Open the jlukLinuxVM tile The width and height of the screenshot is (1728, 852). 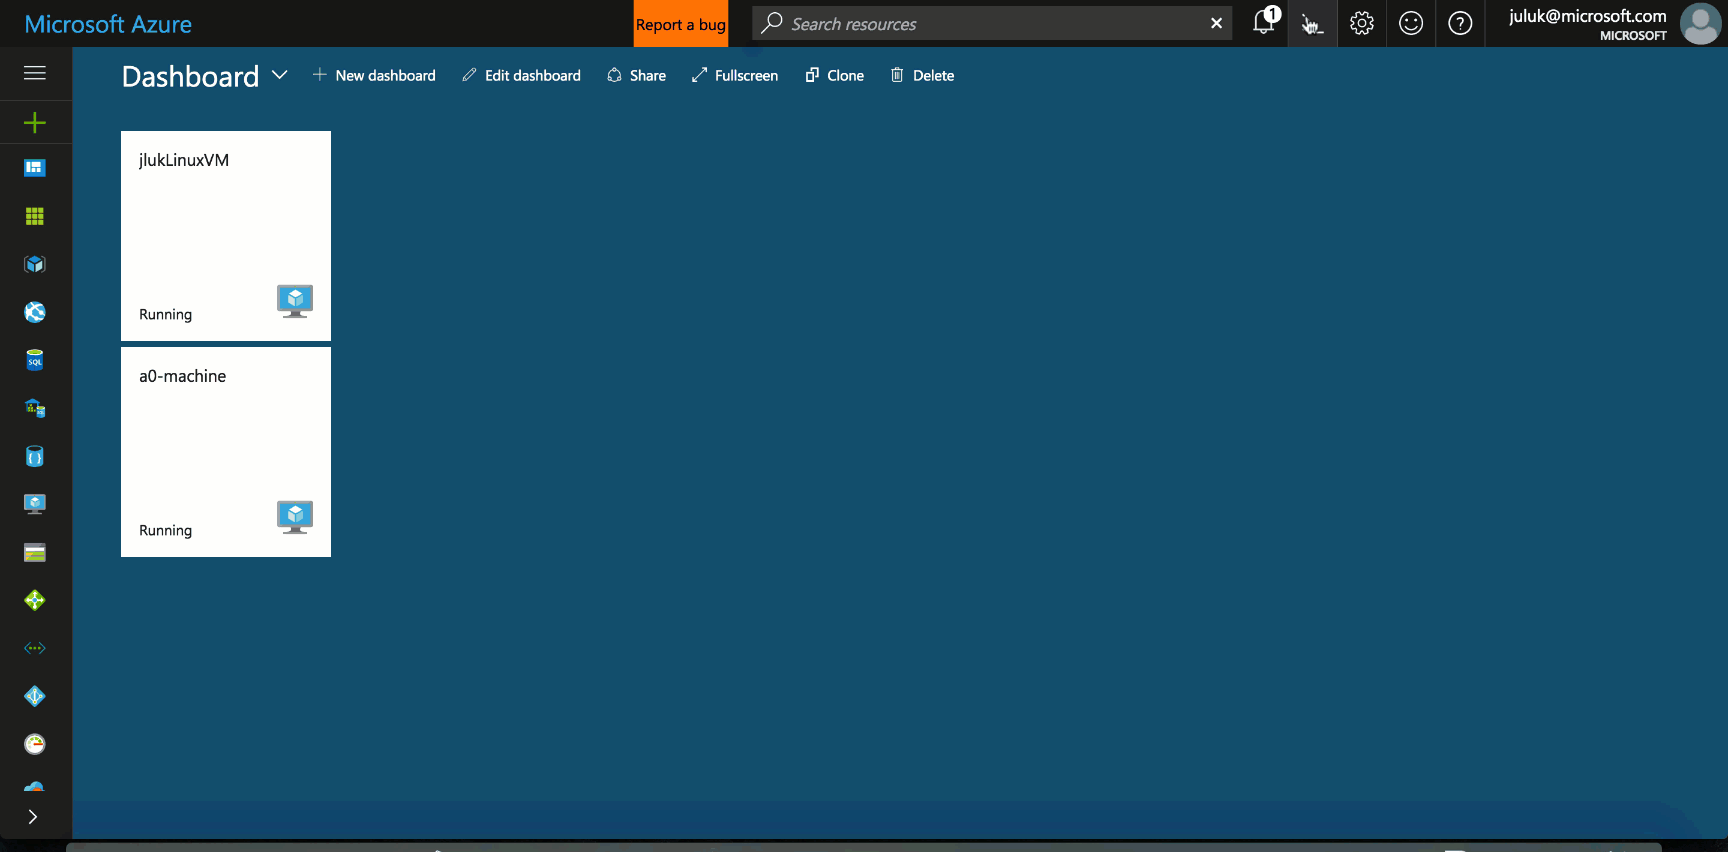[226, 236]
